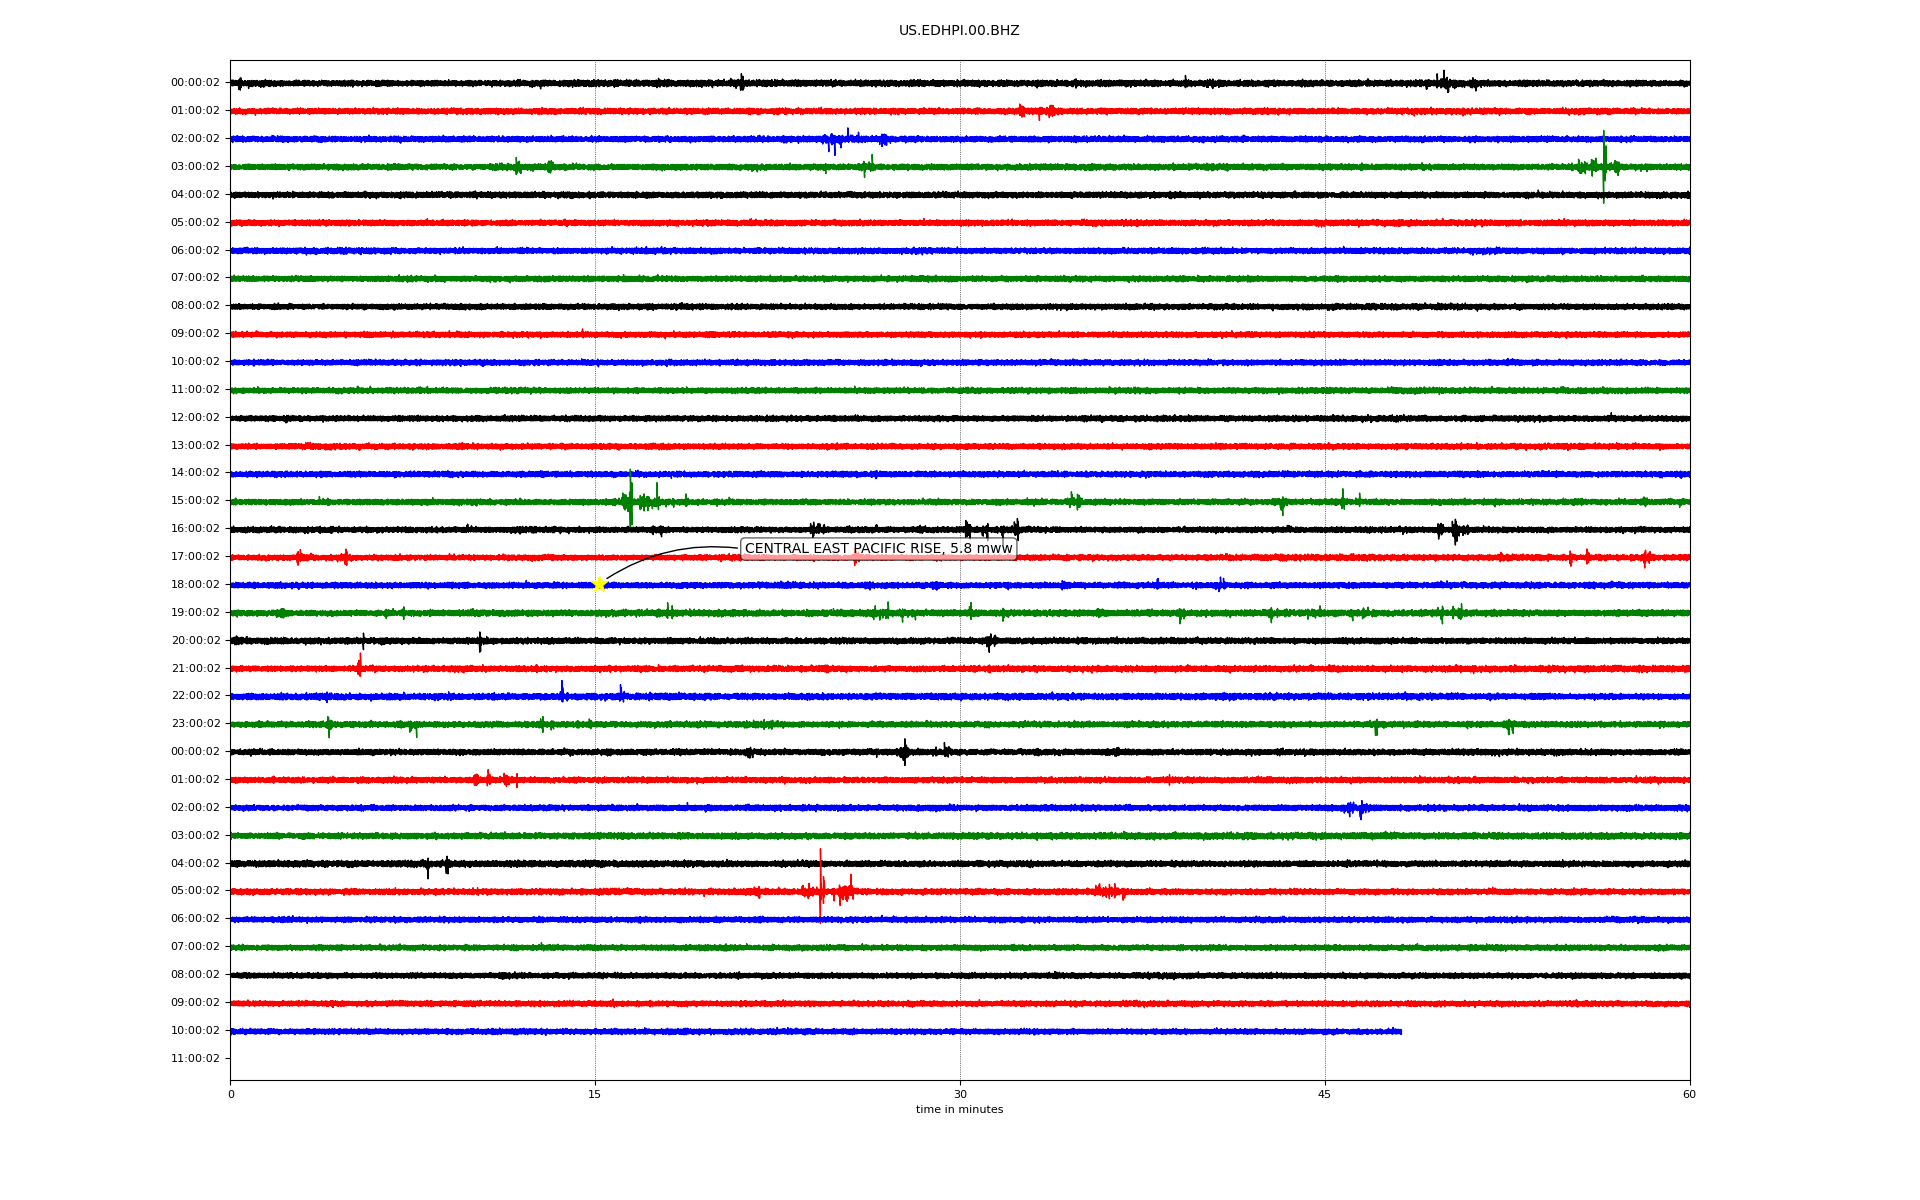The image size is (1920, 1200).
Task: Click the large green spike on the 15:00:02 trace
Action: point(630,498)
